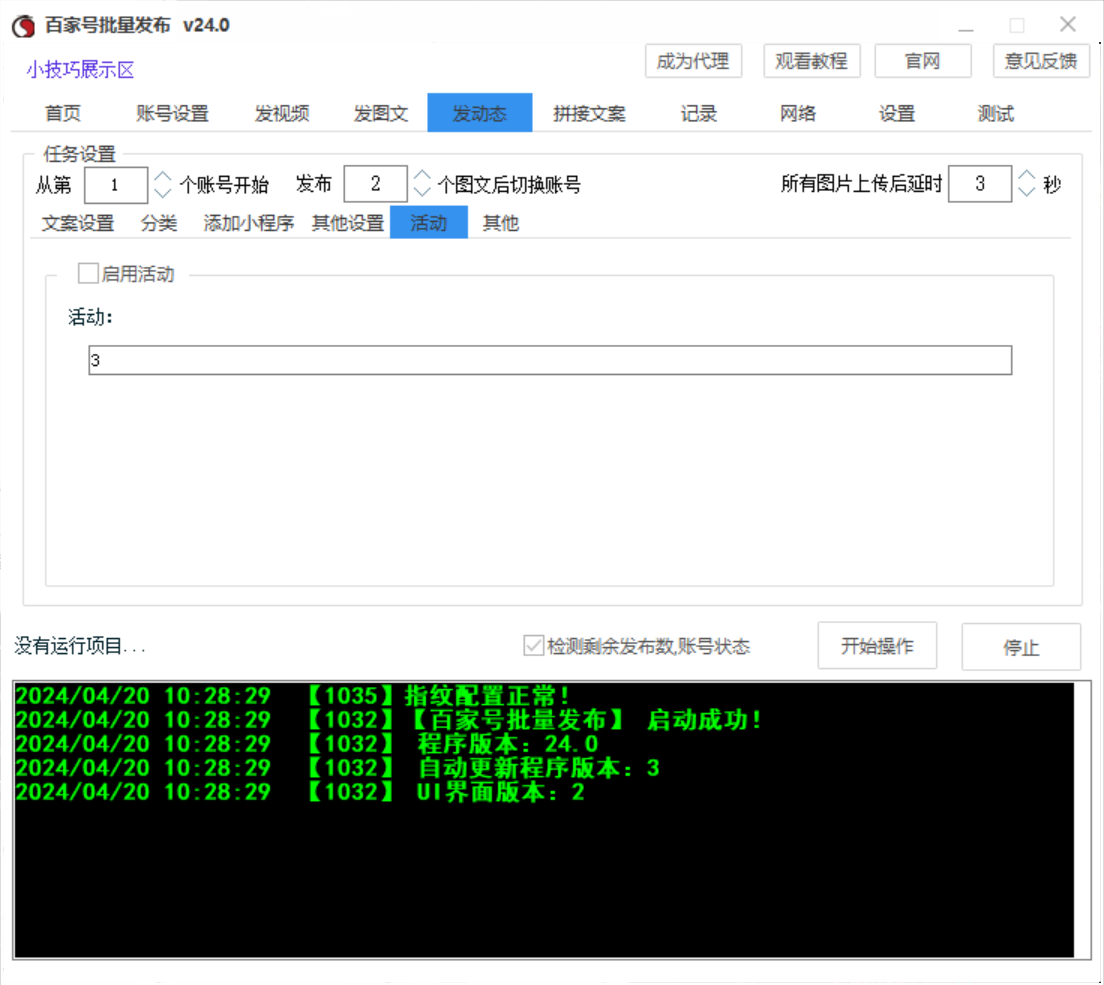
Task: Open the 账号设置 tab
Action: pyautogui.click(x=172, y=113)
